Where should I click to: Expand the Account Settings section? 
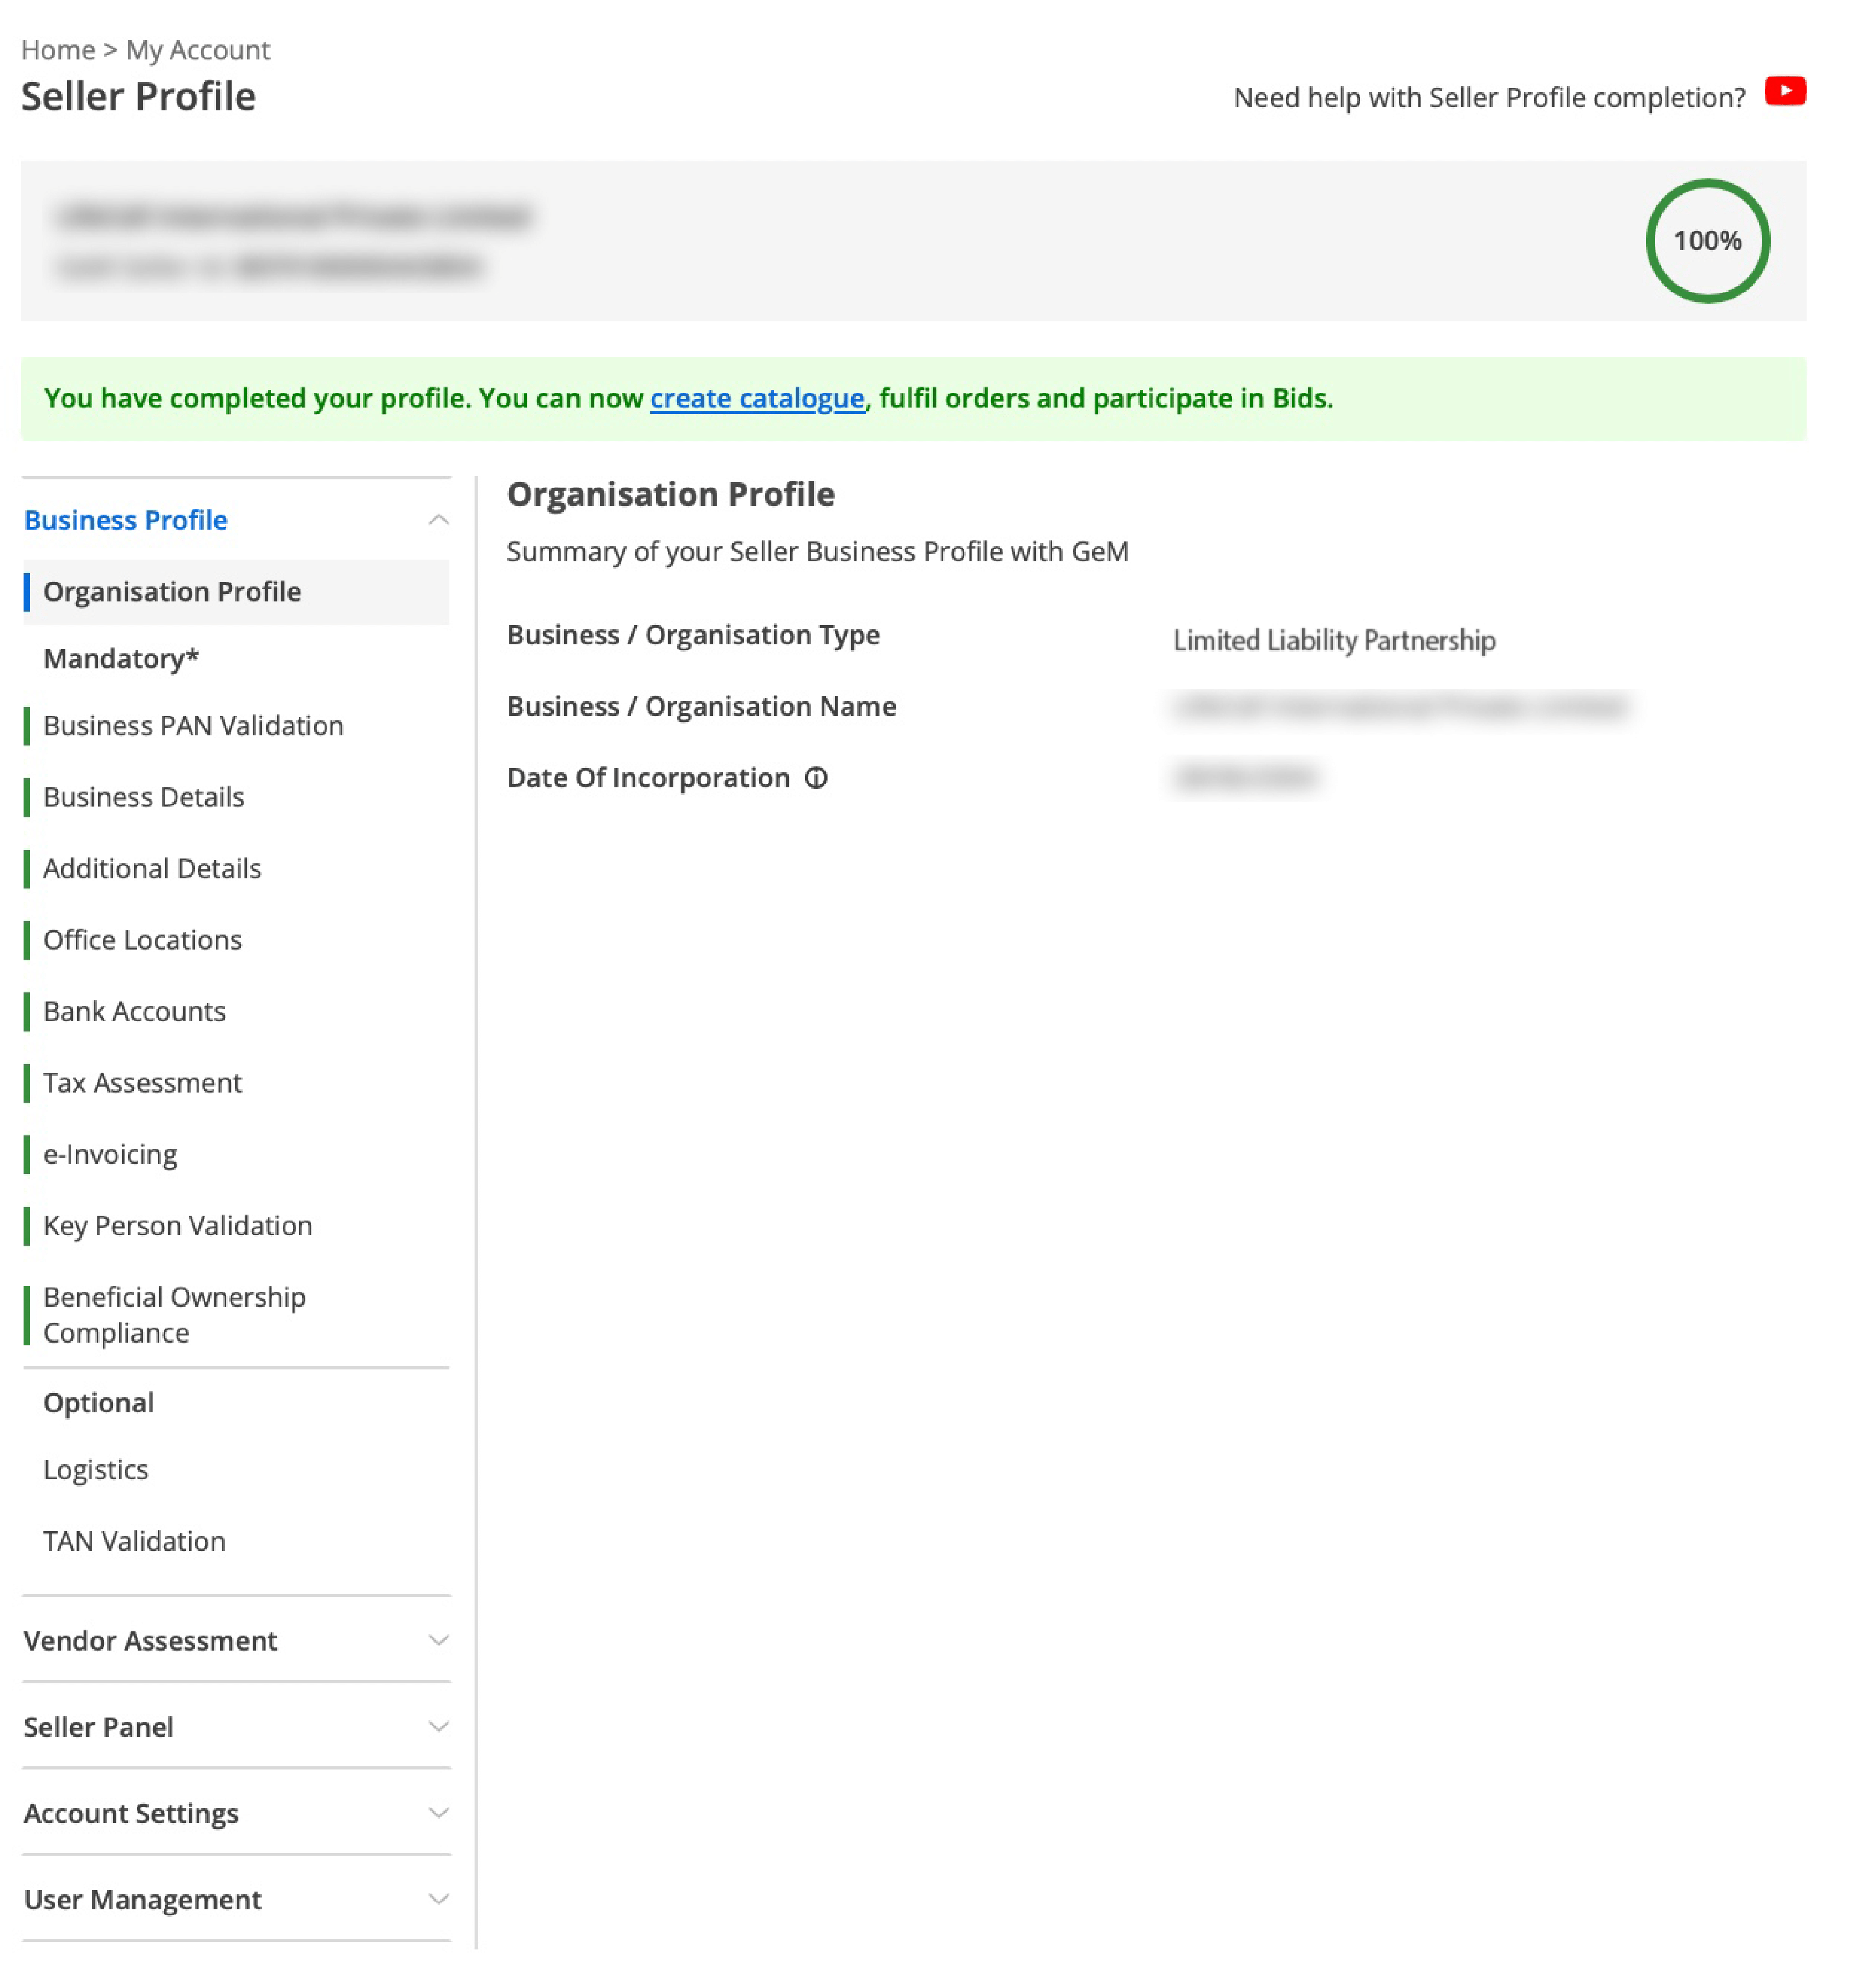point(236,1813)
